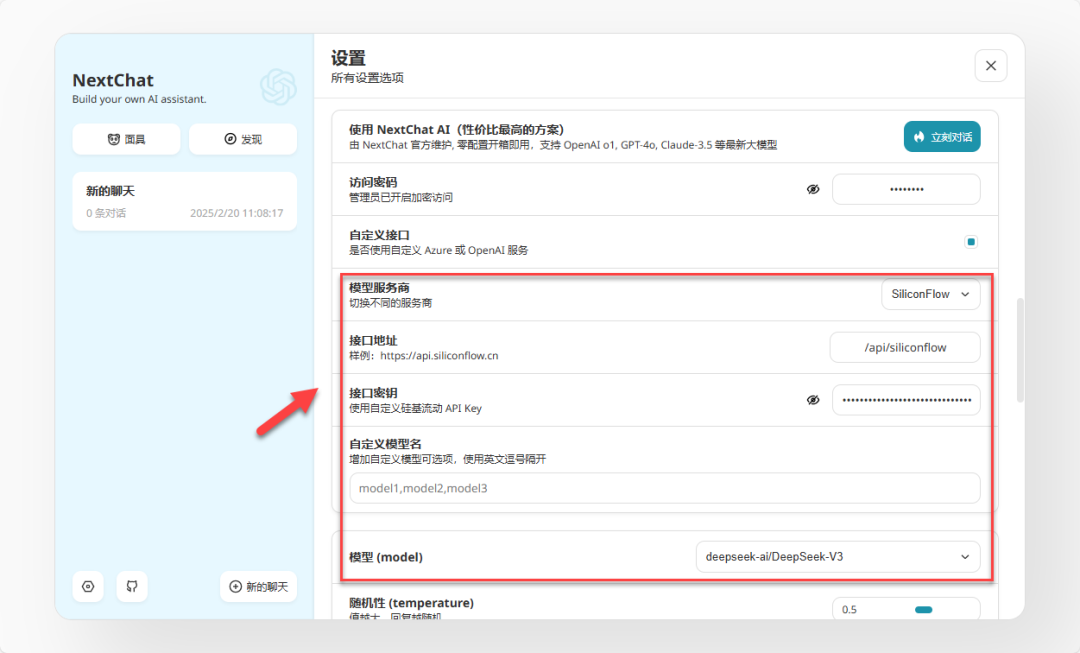
Task: Open the SiliconFlow provider dropdown
Action: click(x=931, y=294)
